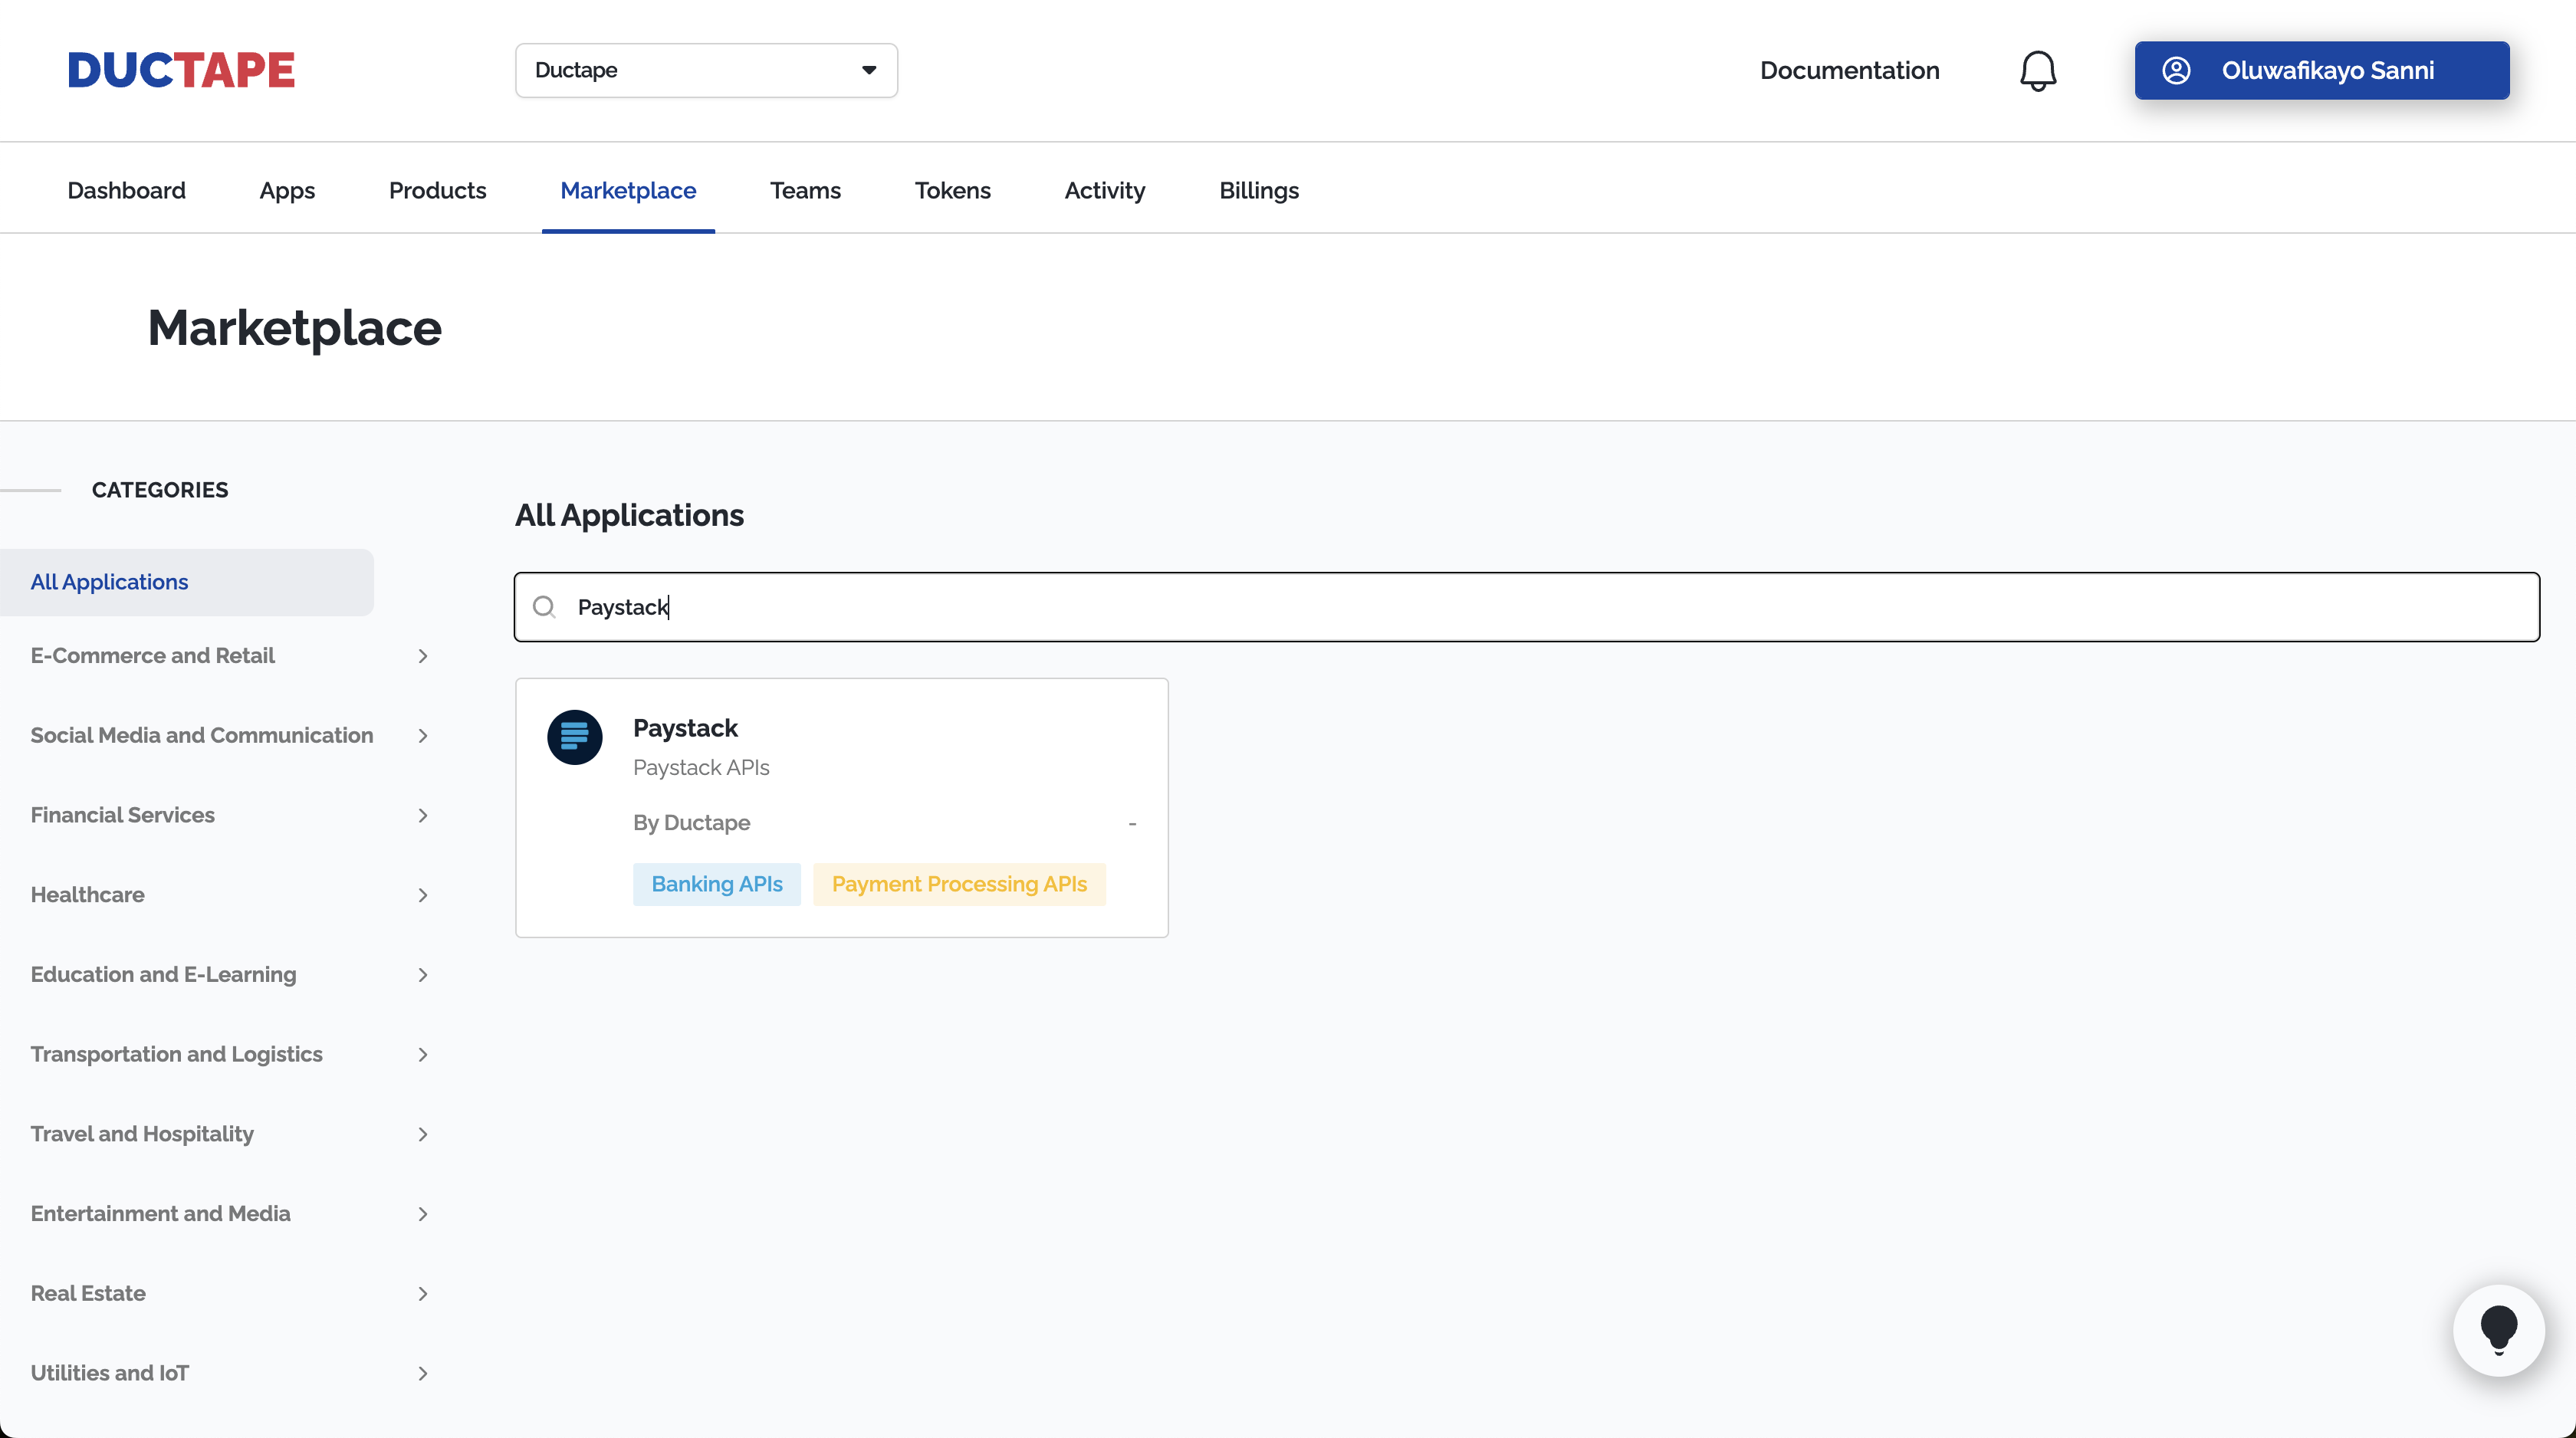The height and width of the screenshot is (1438, 2576).
Task: Select Education and E-Learning category
Action: point(163,975)
